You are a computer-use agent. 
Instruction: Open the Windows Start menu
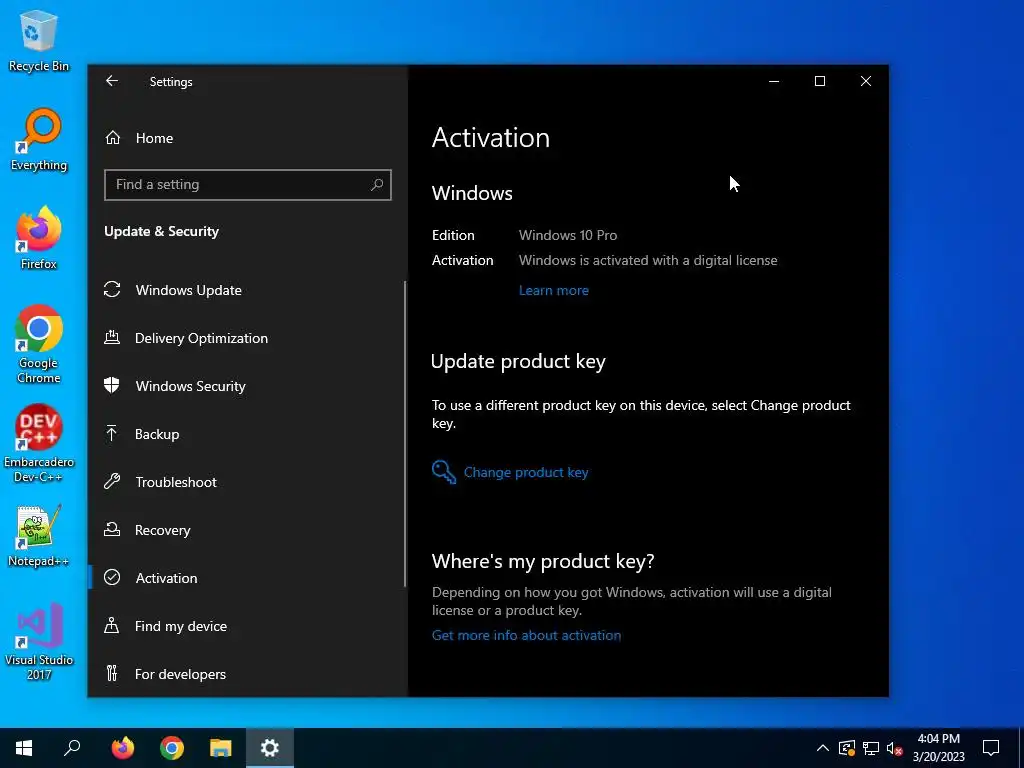[x=24, y=748]
